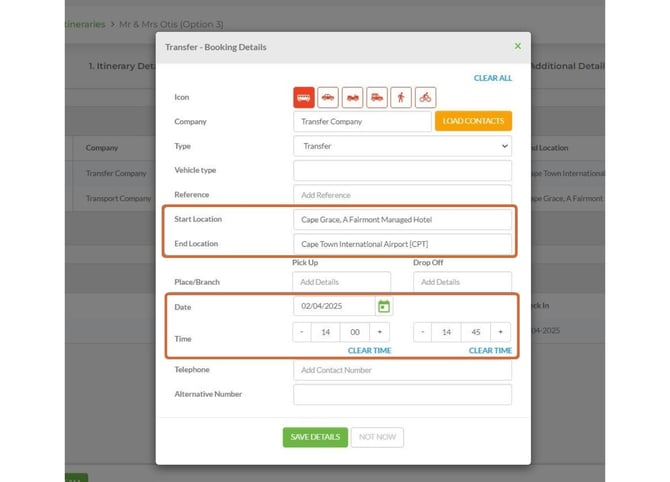Decrease drop off time with minus

pyautogui.click(x=423, y=332)
